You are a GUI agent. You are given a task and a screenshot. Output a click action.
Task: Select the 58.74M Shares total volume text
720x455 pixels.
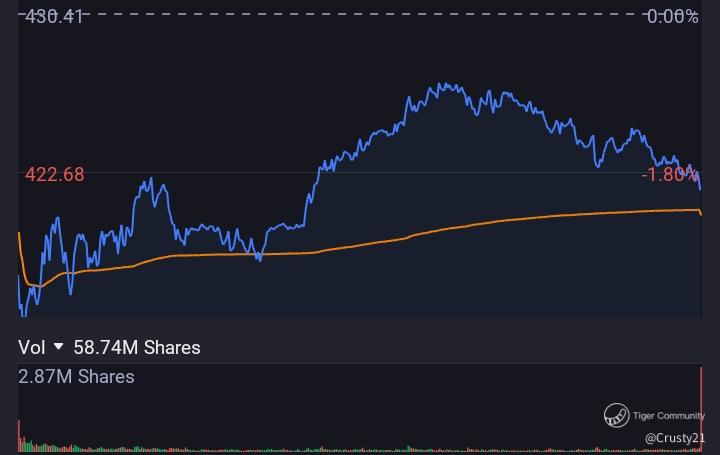click(x=137, y=347)
